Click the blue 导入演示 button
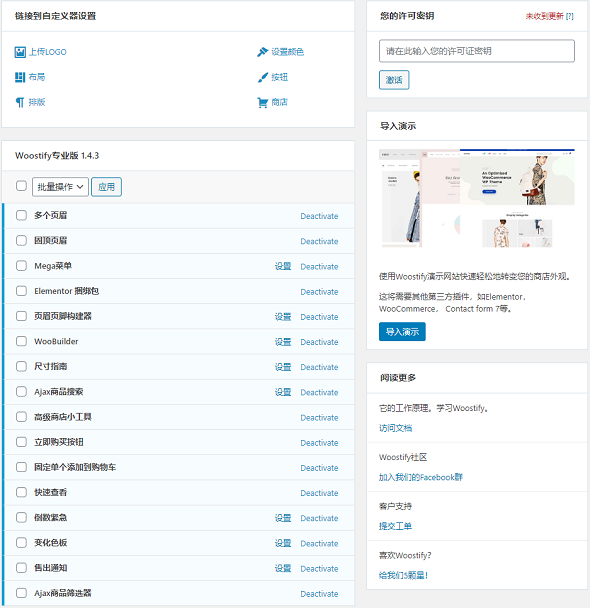The width and height of the screenshot is (590, 608). [402, 332]
